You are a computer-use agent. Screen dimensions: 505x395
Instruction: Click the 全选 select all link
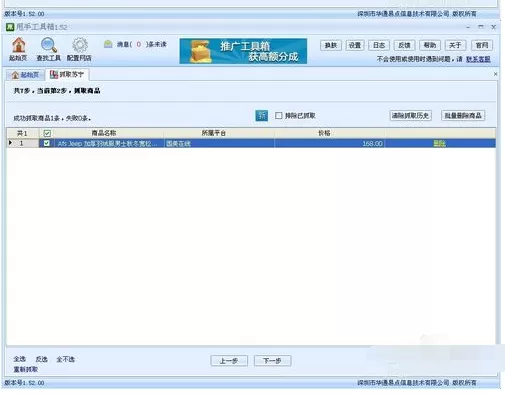(20, 359)
